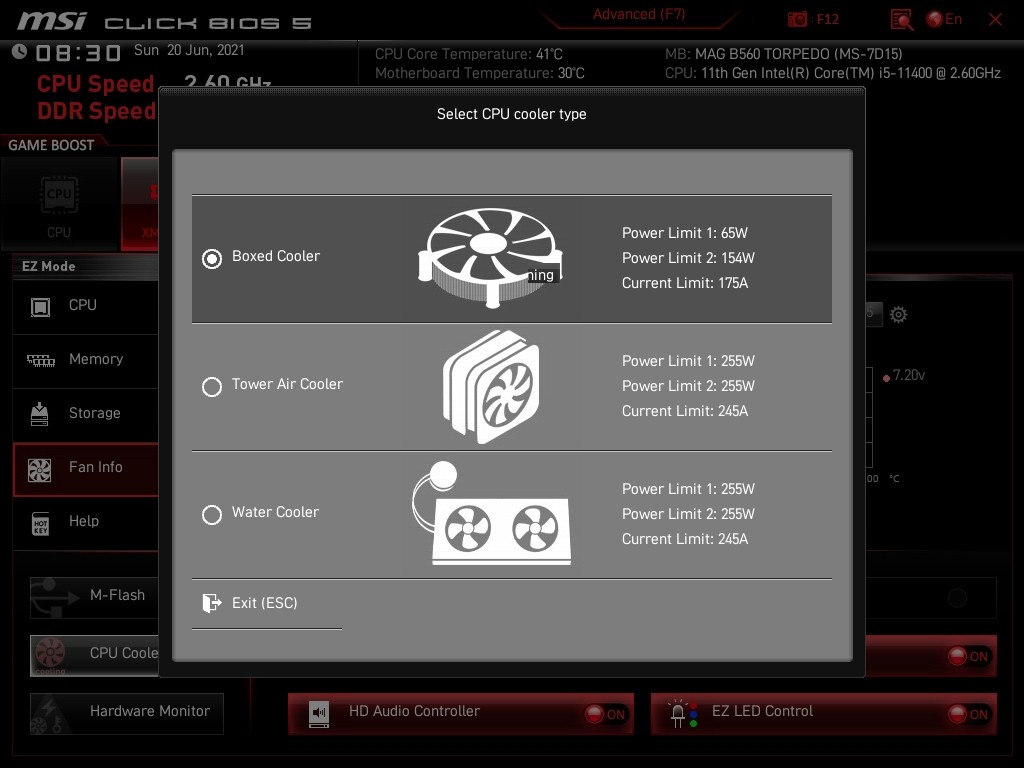This screenshot has width=1024, height=768.
Task: Open the Memory section in sidebar
Action: [95, 360]
